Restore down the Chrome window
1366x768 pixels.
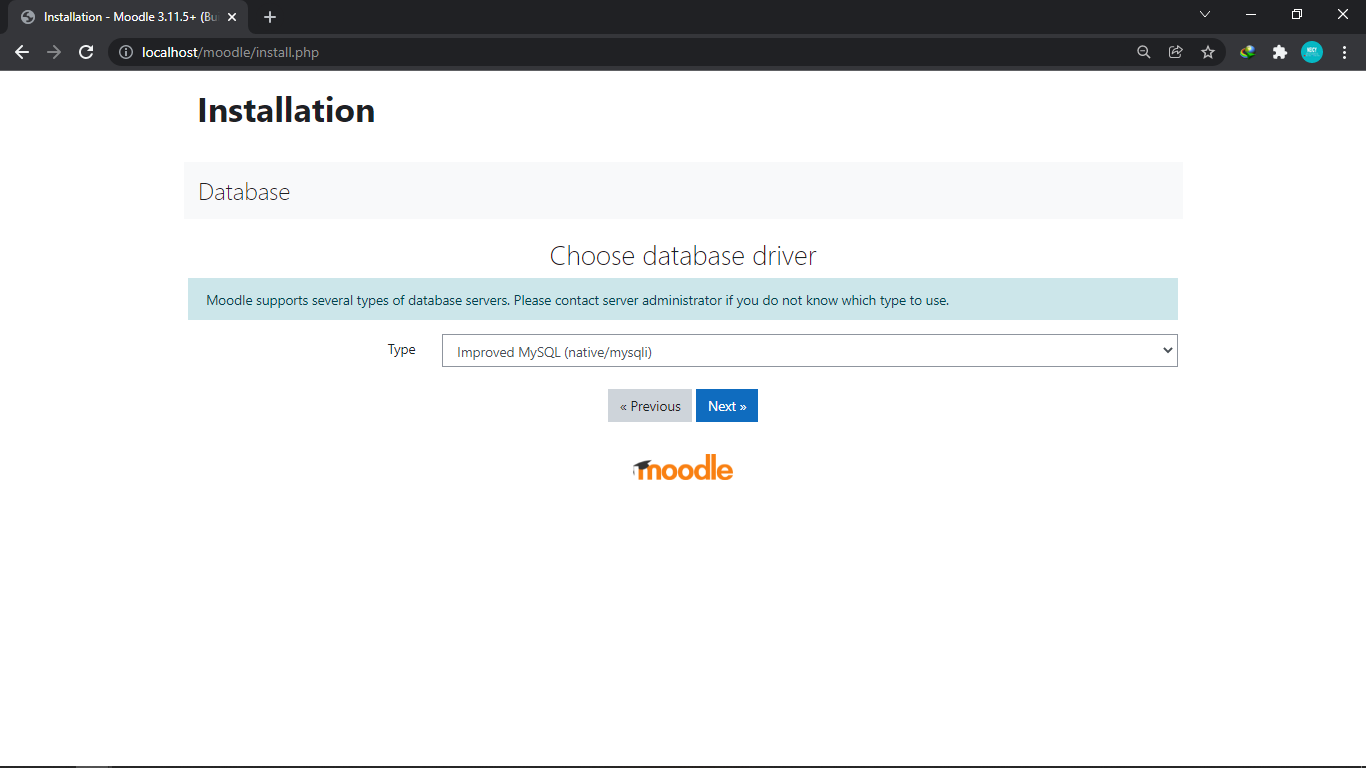(x=1297, y=14)
